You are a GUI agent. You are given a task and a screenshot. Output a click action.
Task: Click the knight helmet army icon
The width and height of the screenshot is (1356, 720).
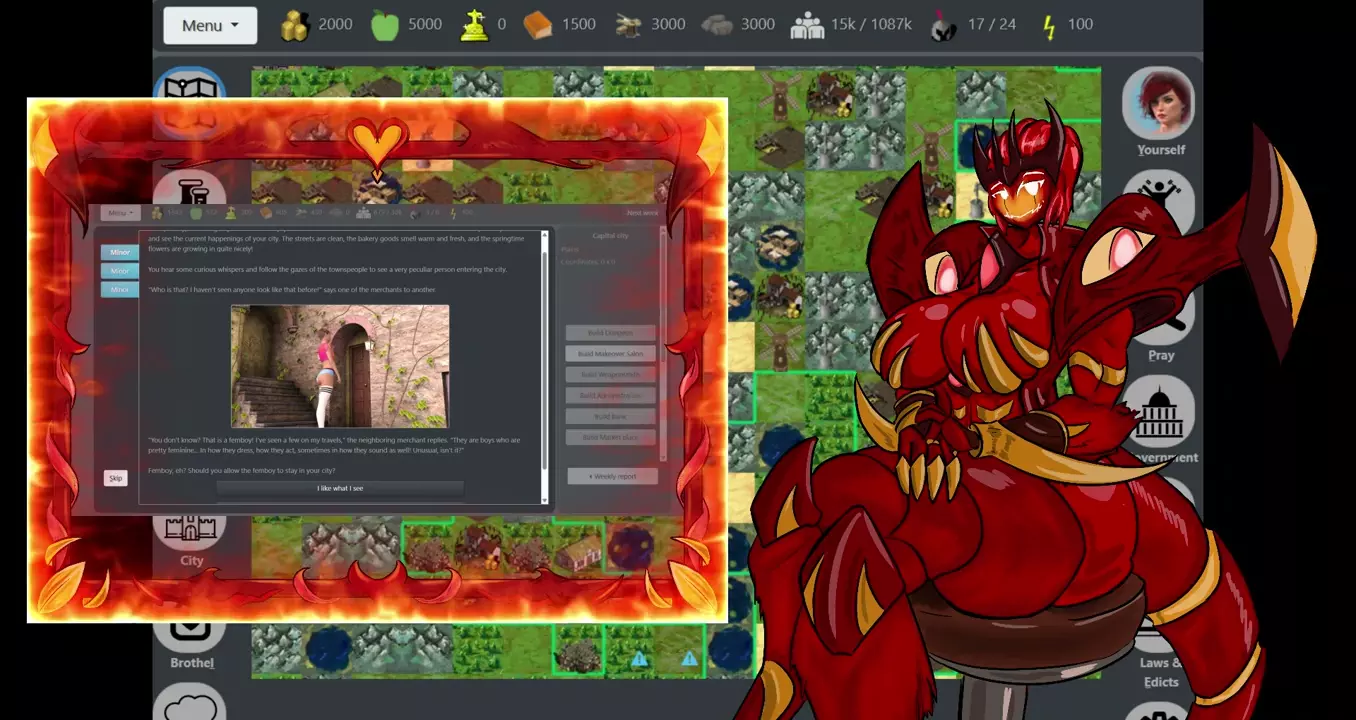click(942, 25)
